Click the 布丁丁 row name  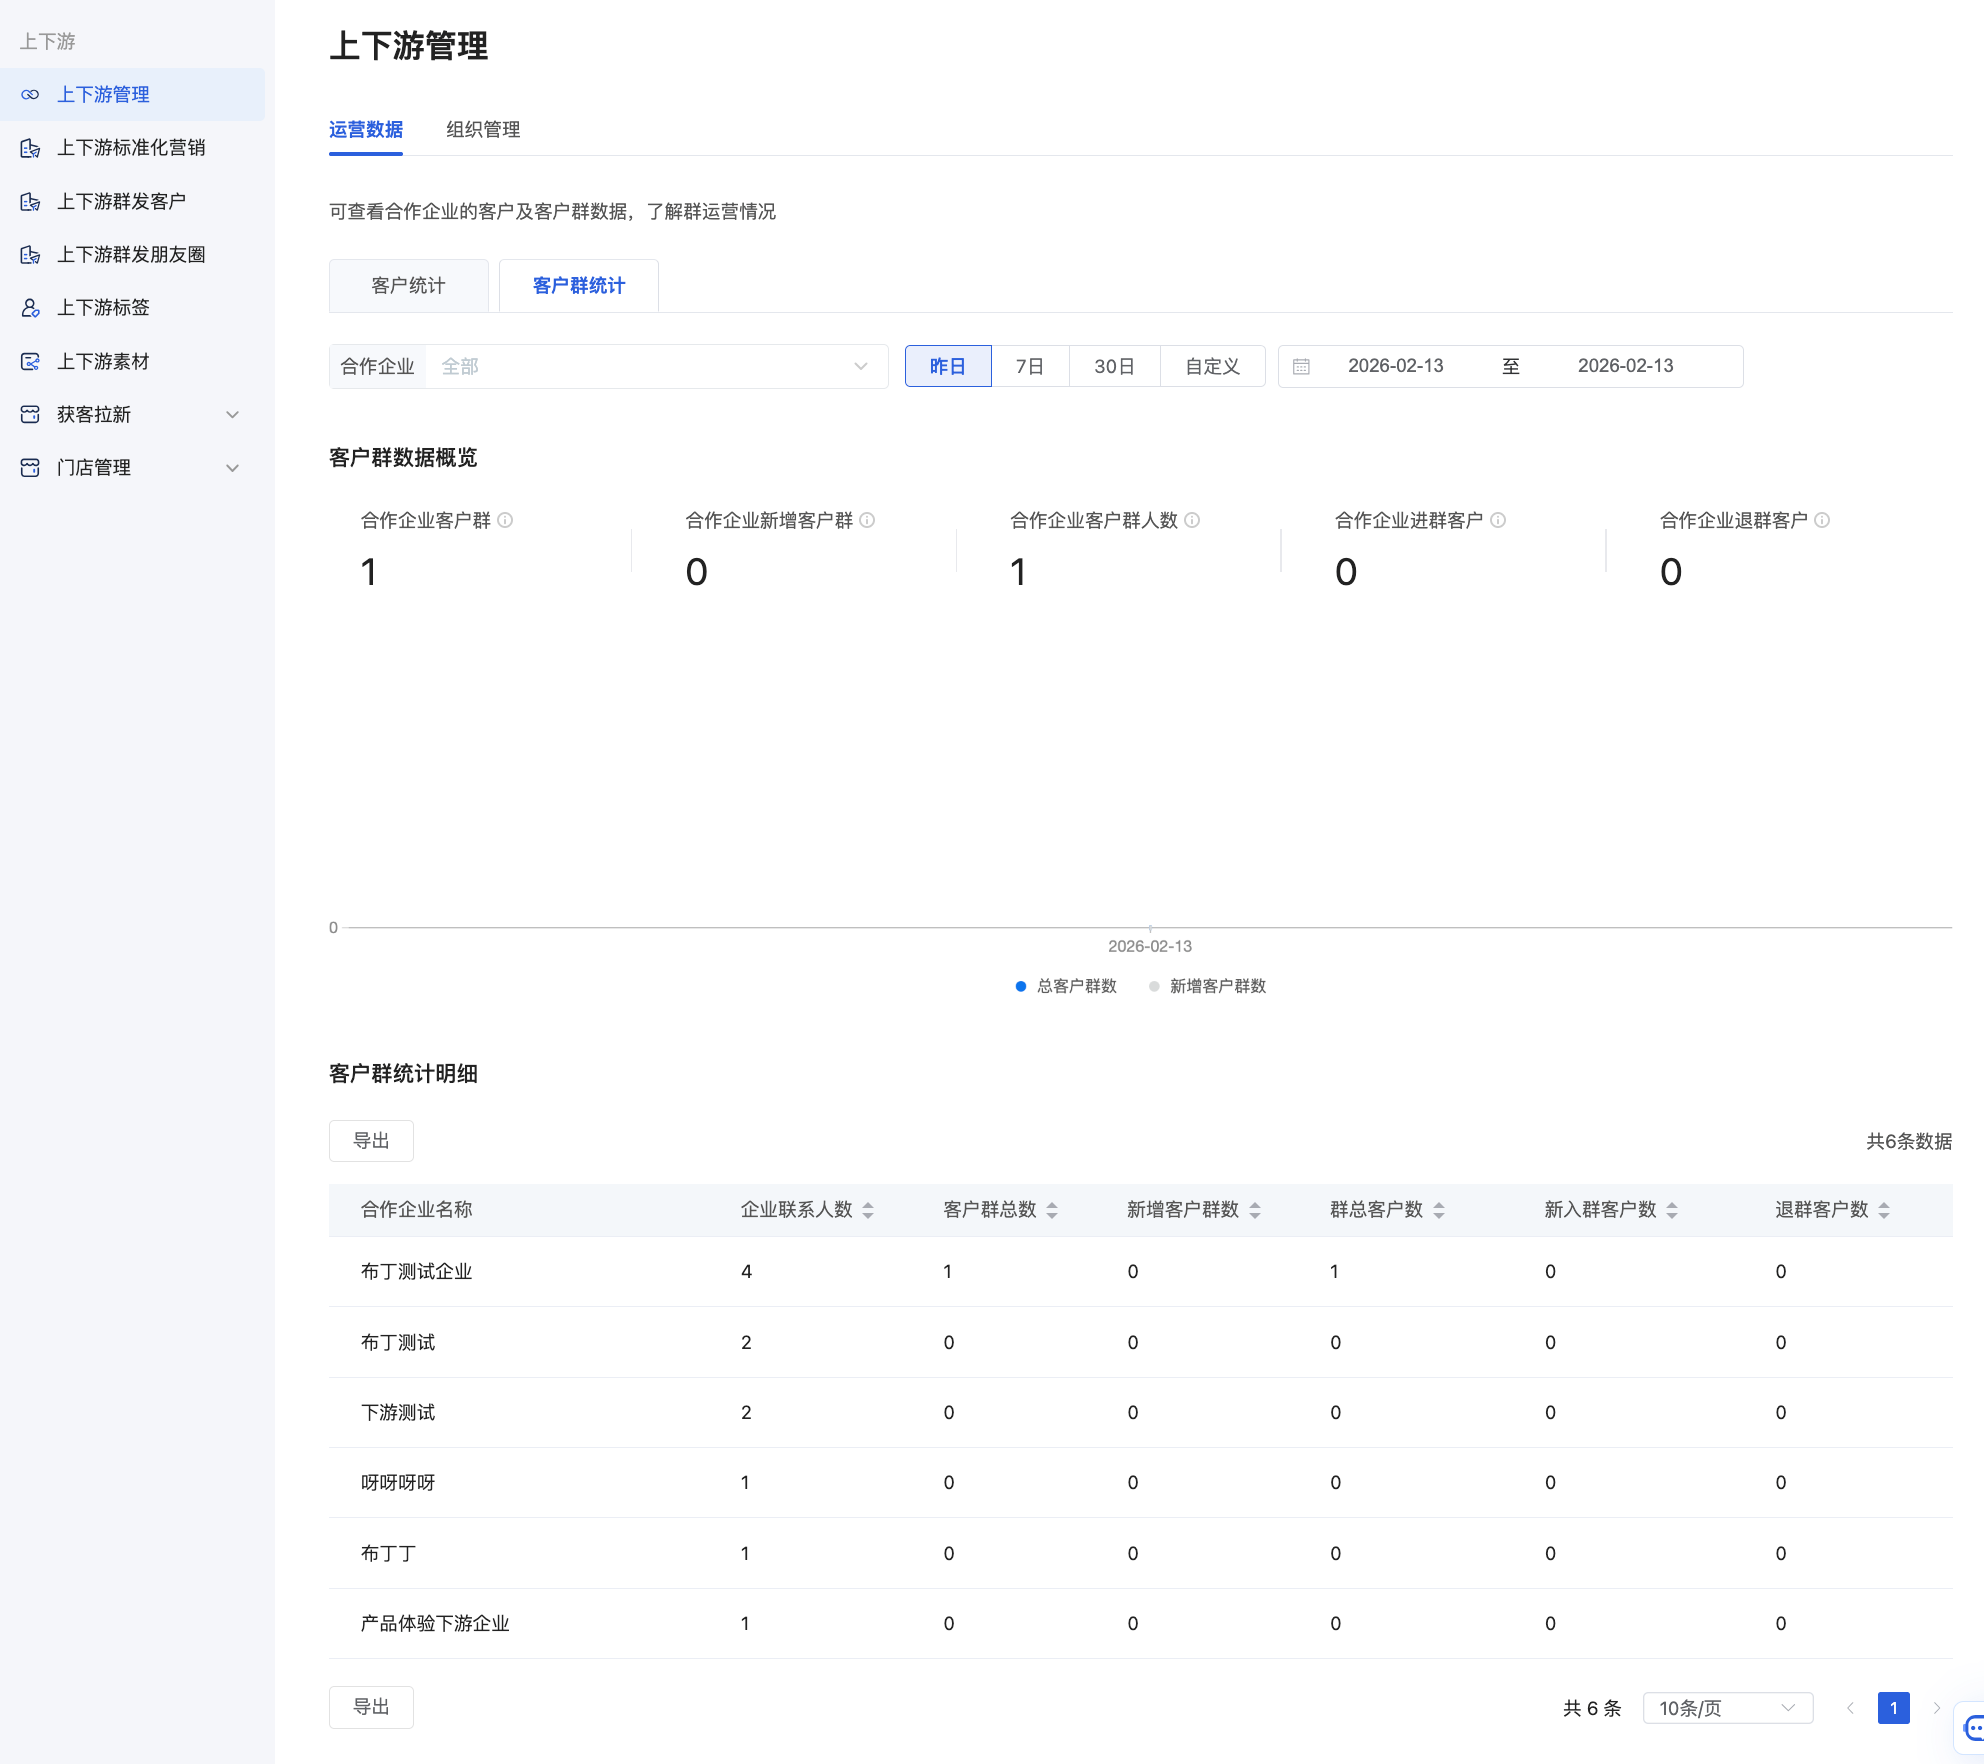pos(388,1554)
